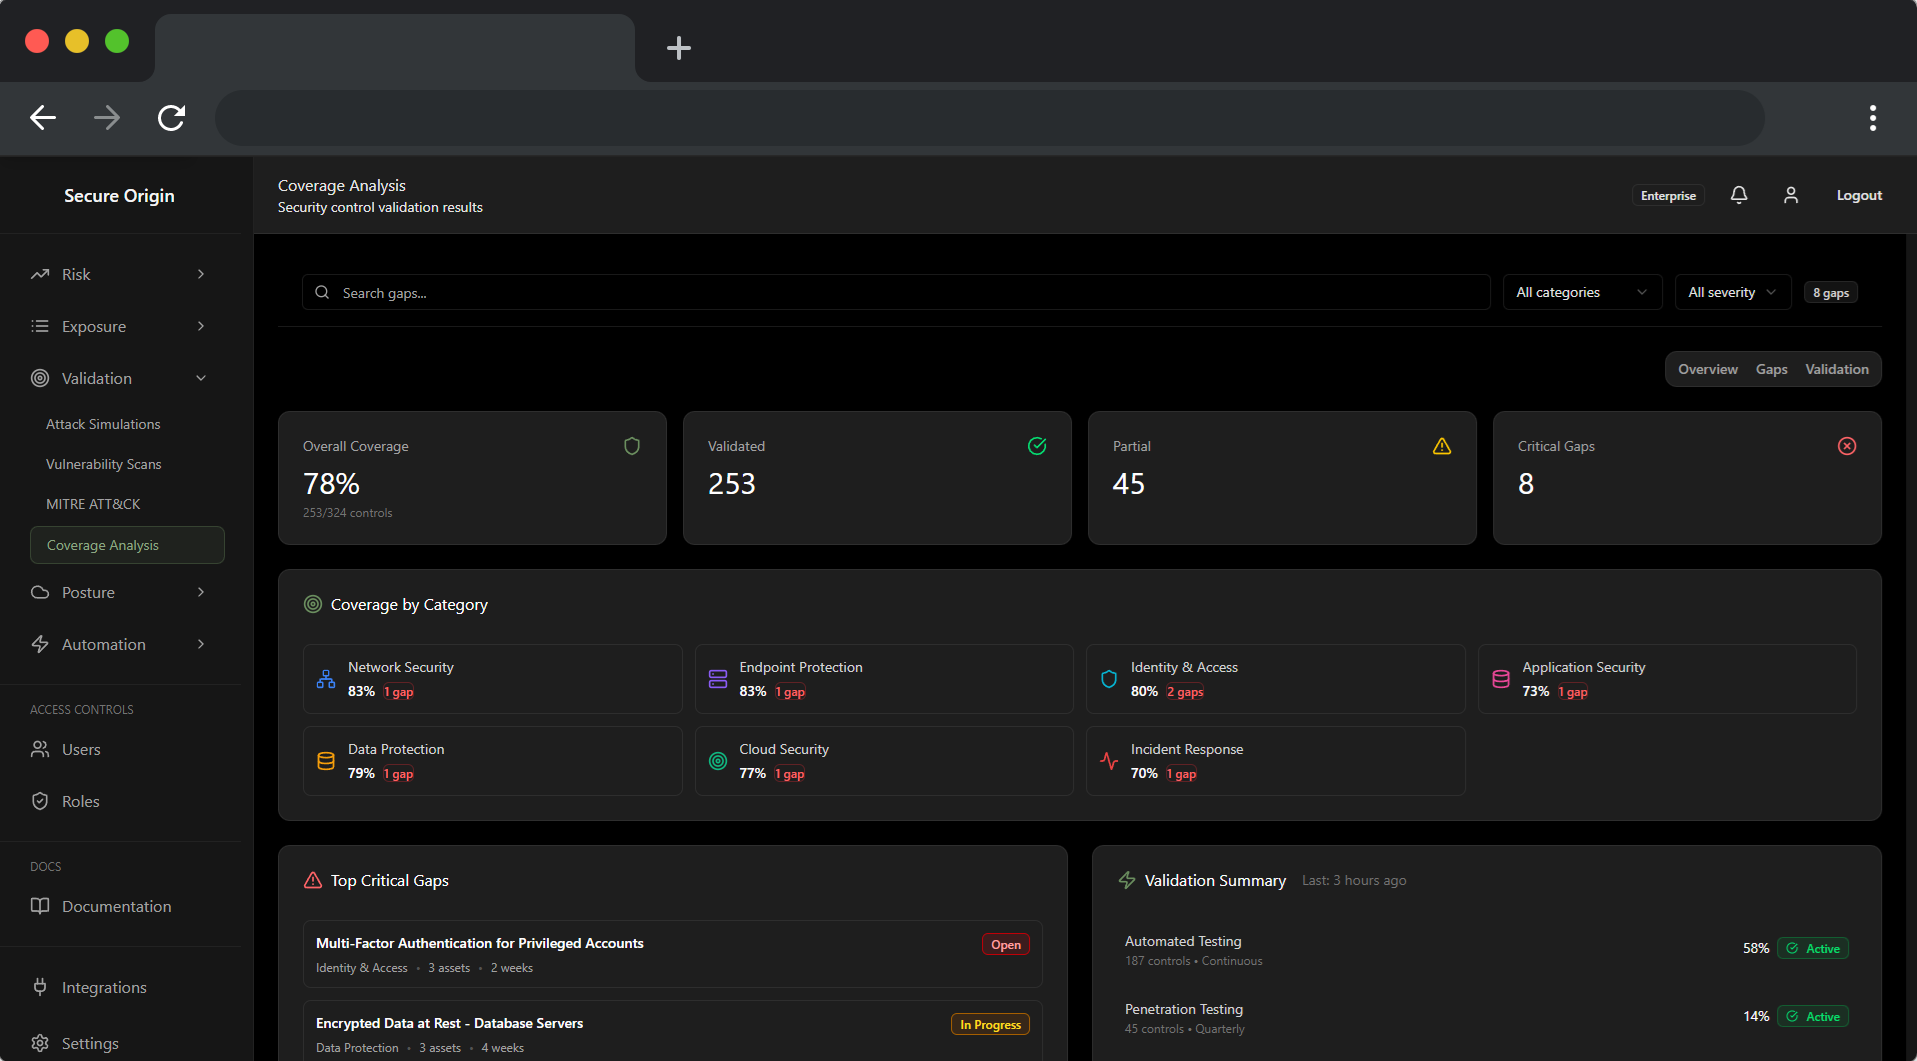
Task: Open the All severity dropdown
Action: (1733, 292)
